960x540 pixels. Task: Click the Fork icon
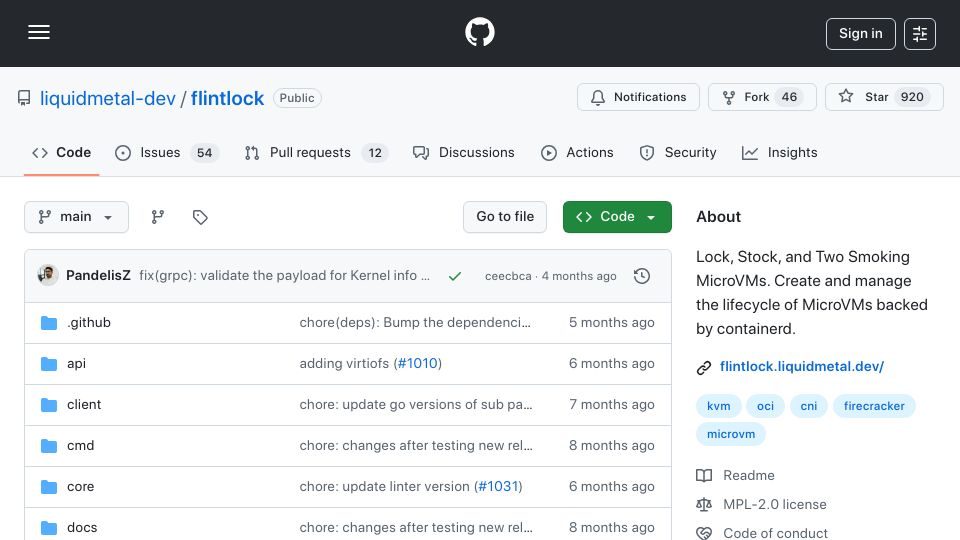click(x=729, y=97)
